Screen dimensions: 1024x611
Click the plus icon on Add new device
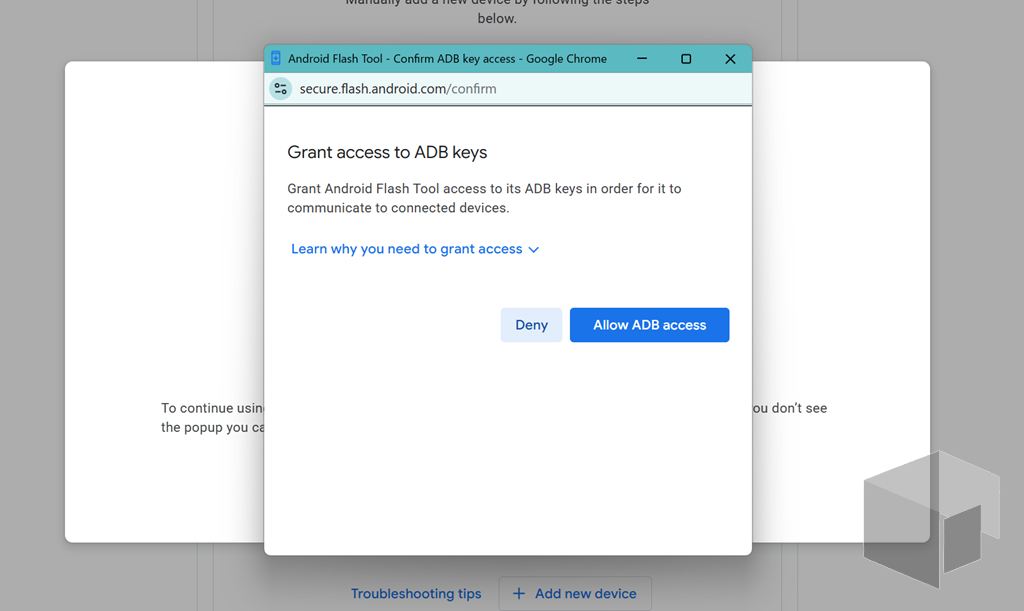click(x=519, y=593)
